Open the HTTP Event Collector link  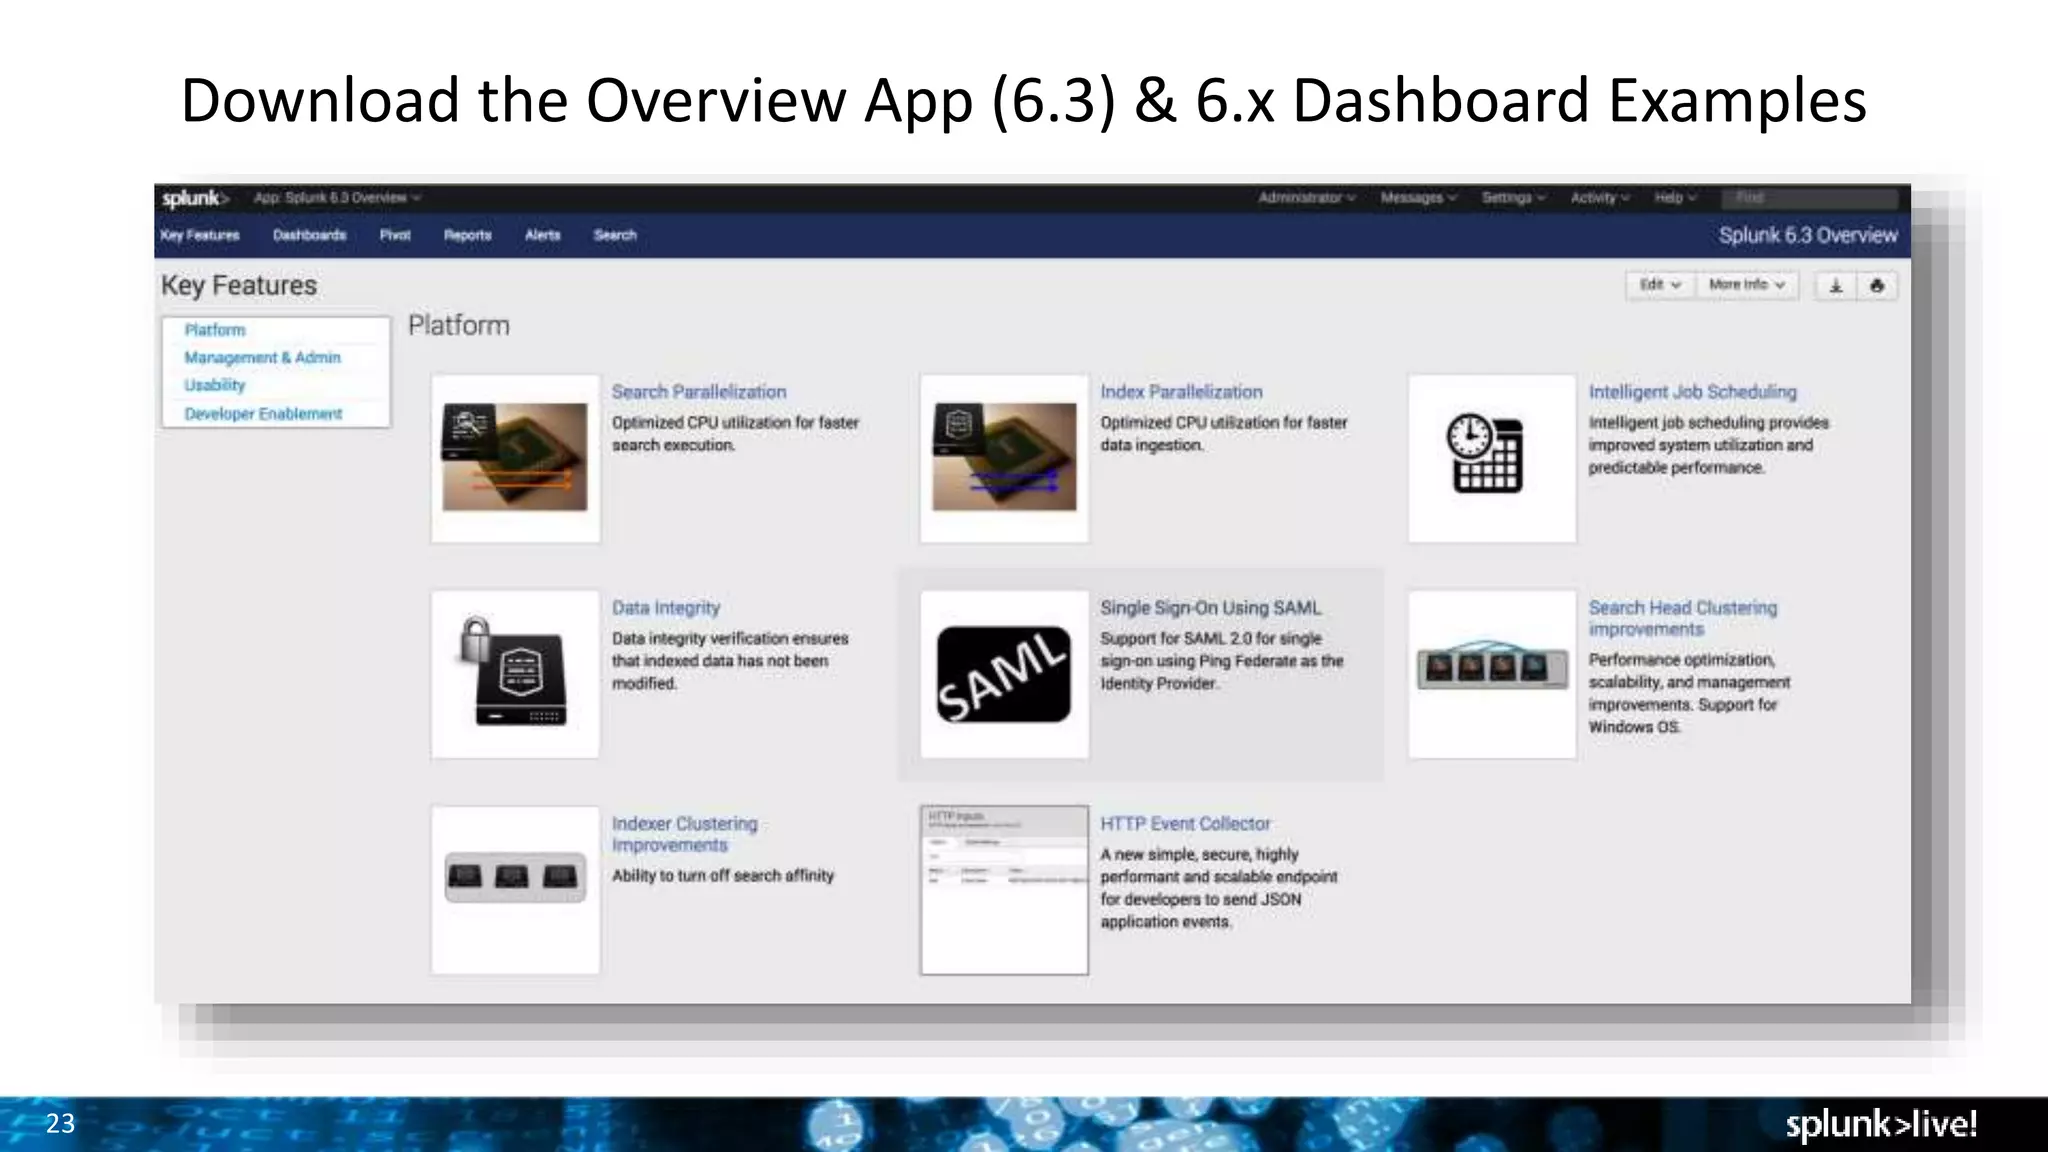click(x=1185, y=824)
